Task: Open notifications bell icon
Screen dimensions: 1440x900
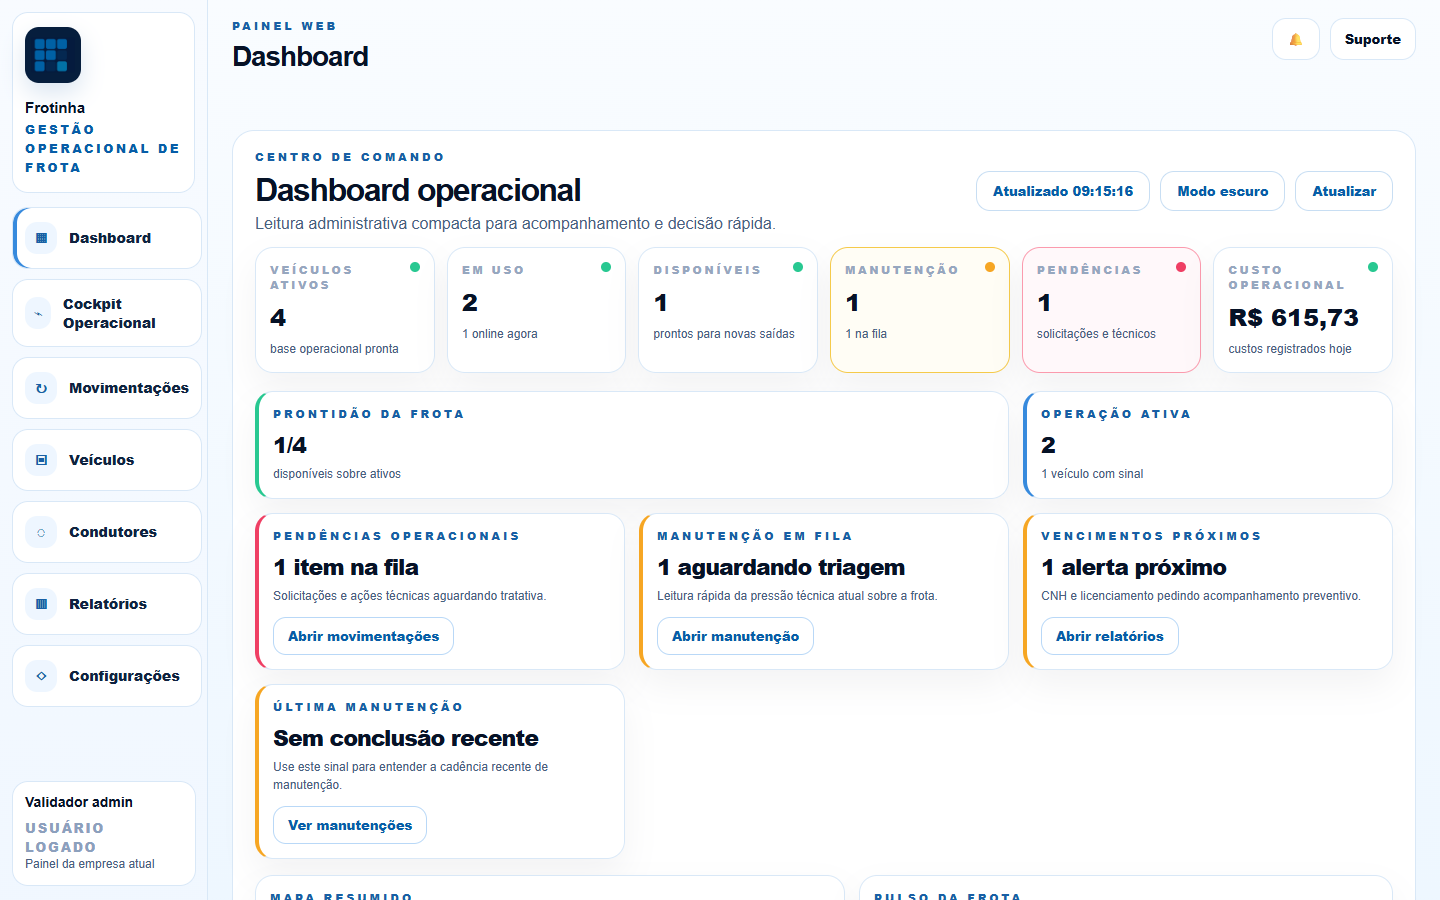Action: (1296, 39)
